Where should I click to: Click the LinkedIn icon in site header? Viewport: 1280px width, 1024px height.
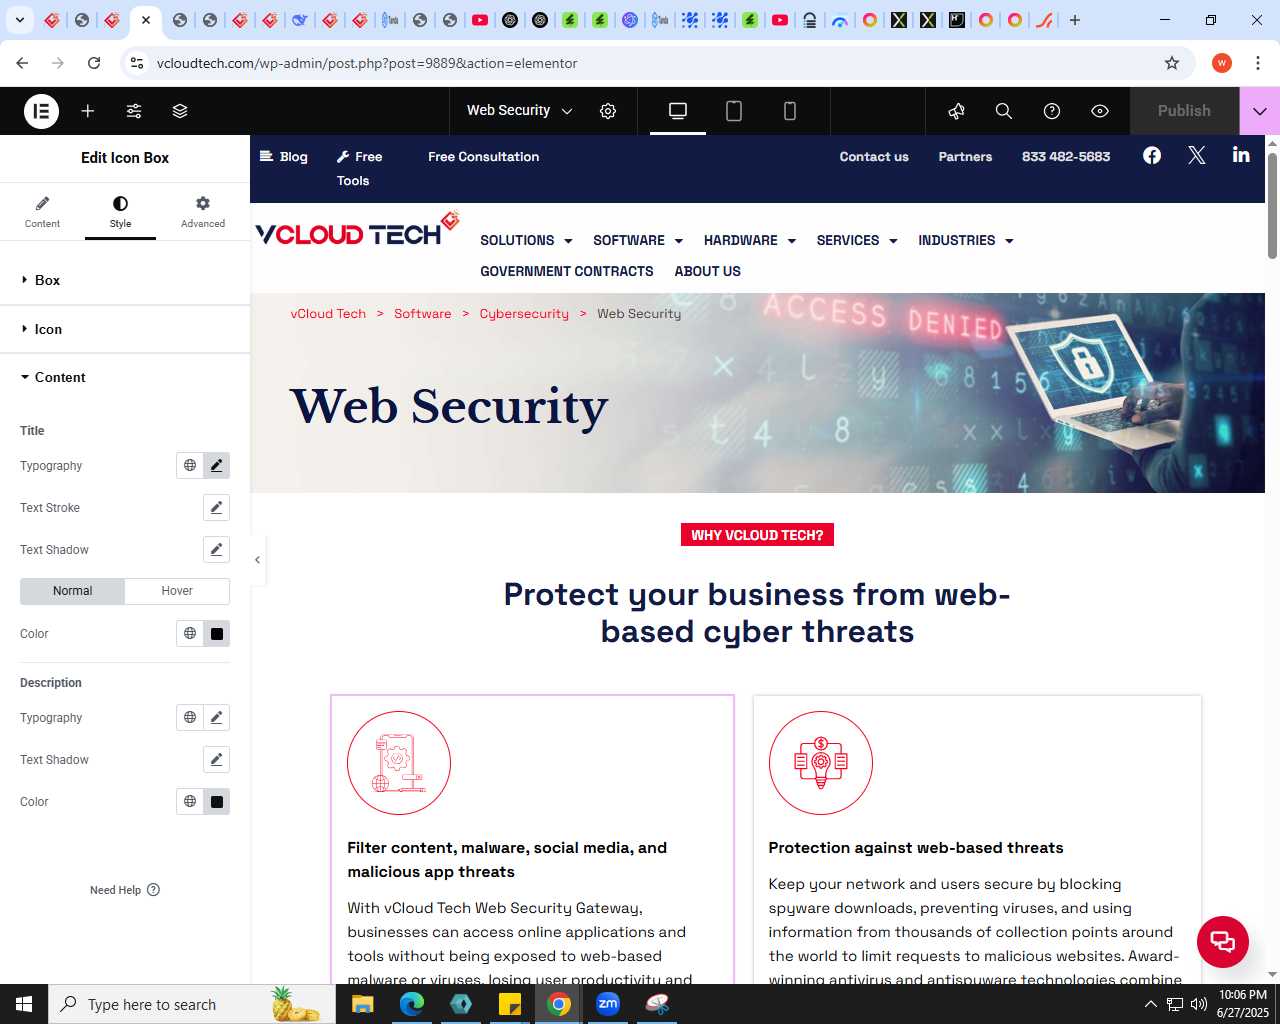click(1241, 154)
